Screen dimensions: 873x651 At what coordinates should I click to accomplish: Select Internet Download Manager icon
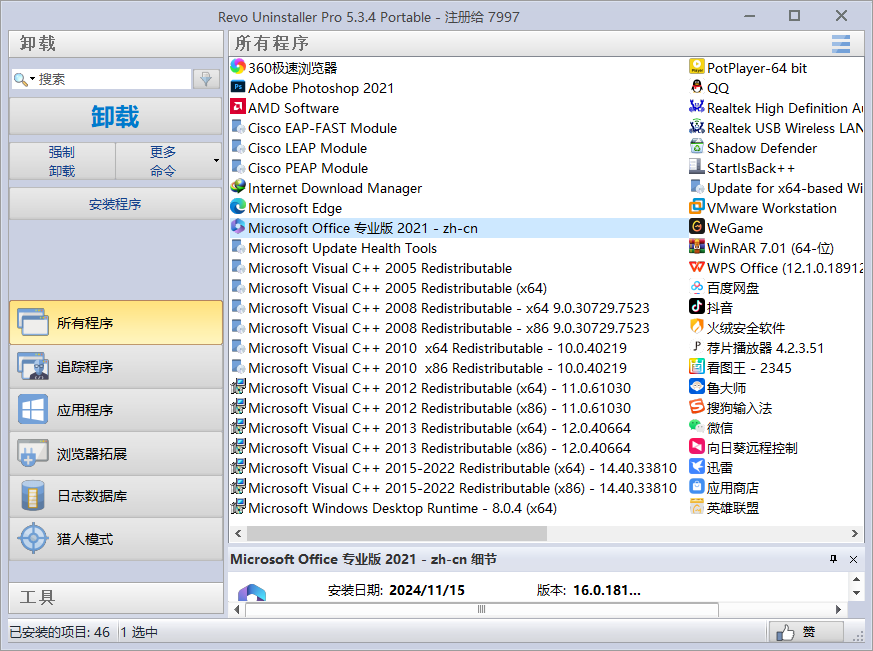pos(238,187)
